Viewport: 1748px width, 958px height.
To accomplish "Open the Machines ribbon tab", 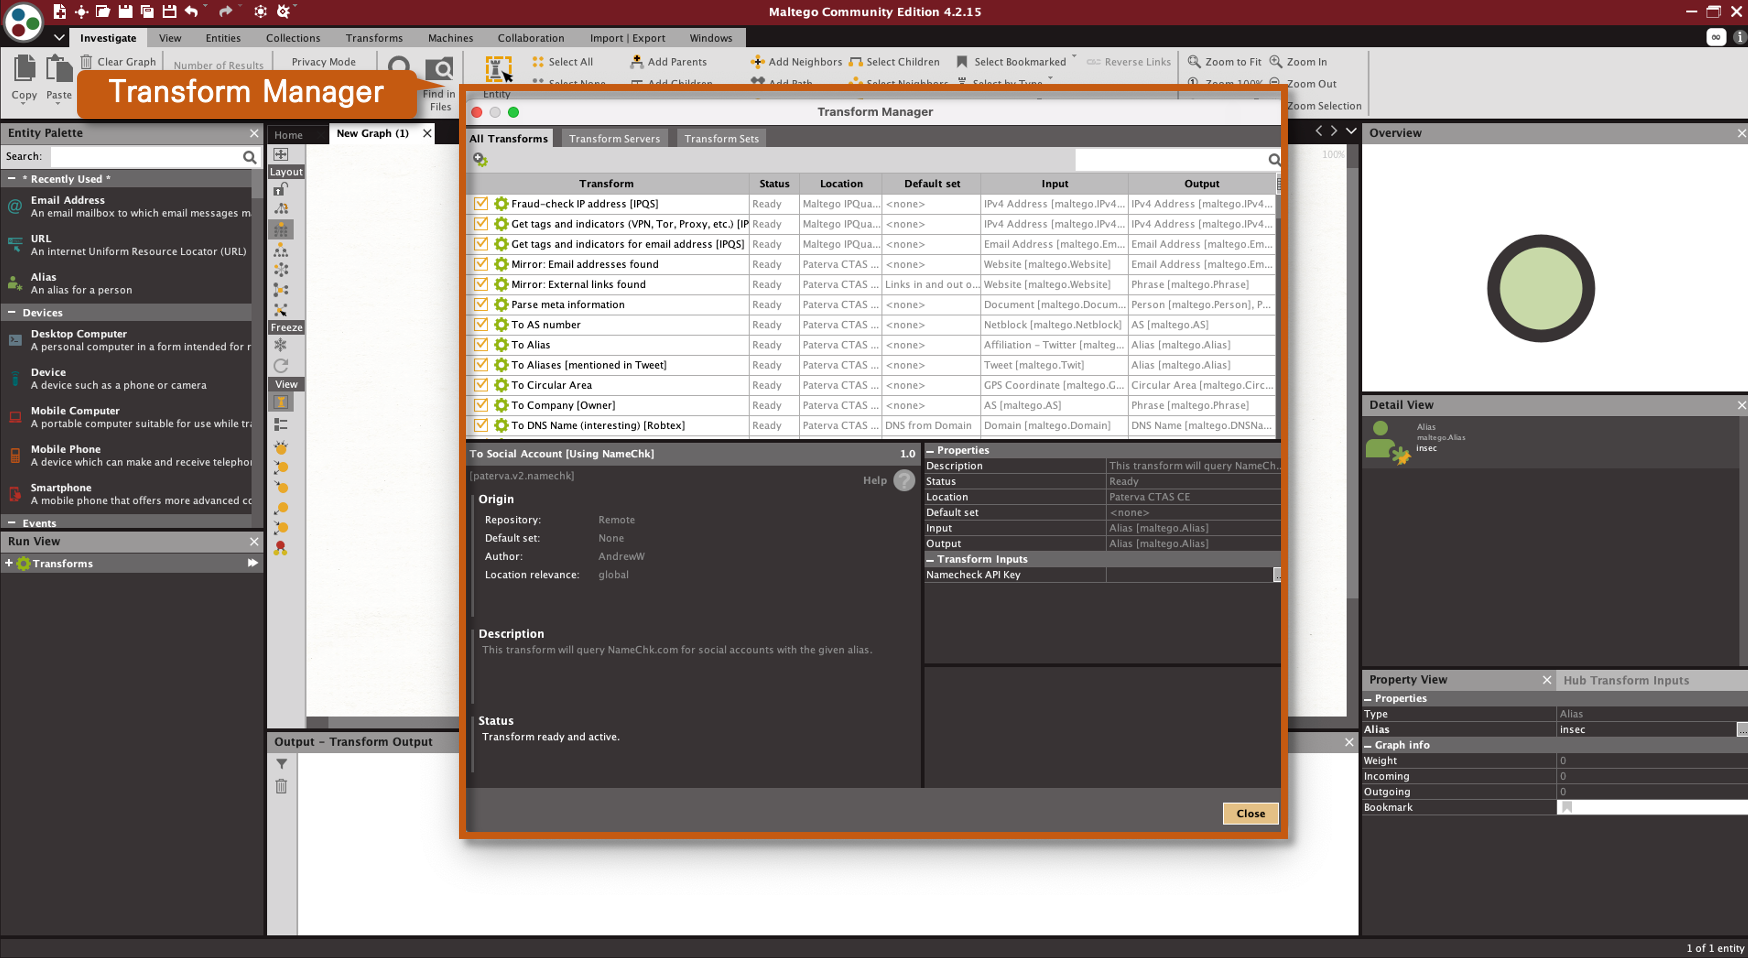I will pos(451,38).
